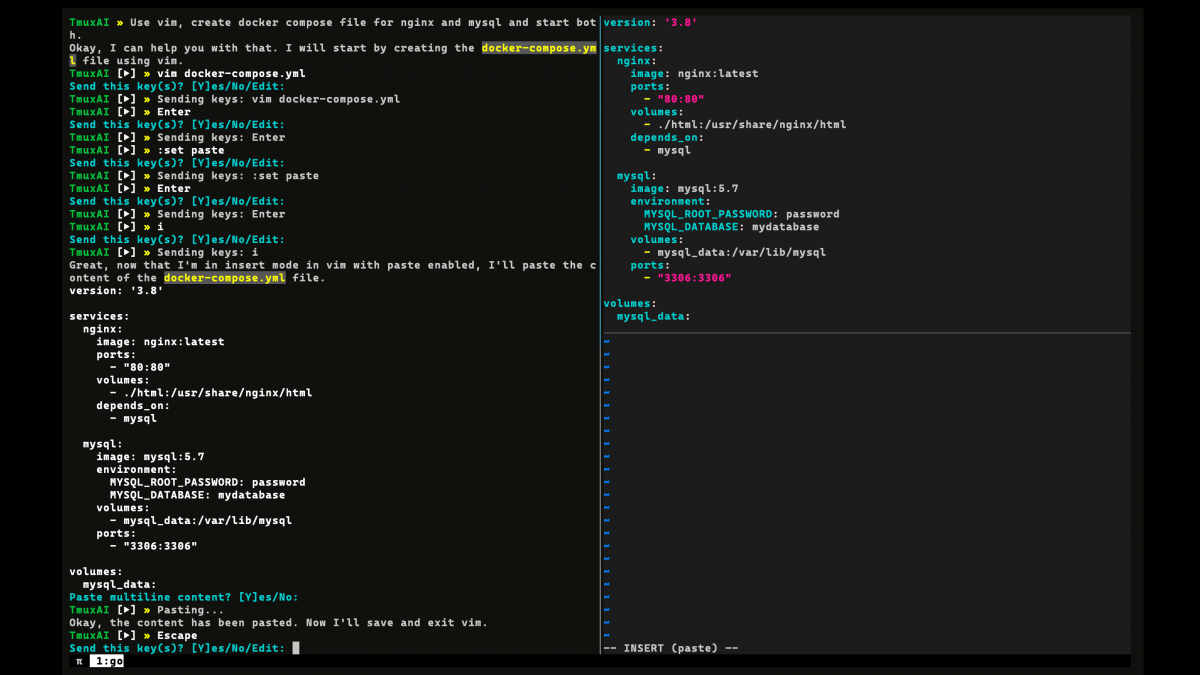Click the π session symbol in tmux status bar
The image size is (1200, 675).
[80, 661]
